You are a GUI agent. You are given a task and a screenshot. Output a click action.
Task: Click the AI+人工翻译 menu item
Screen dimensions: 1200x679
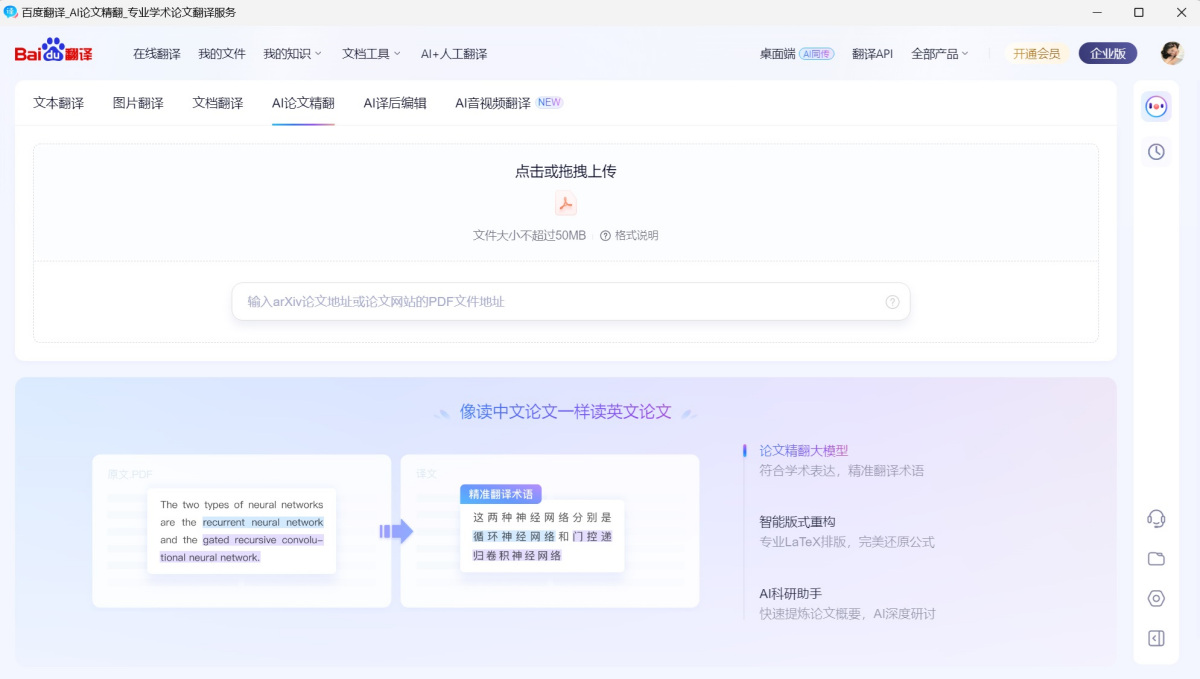(455, 53)
